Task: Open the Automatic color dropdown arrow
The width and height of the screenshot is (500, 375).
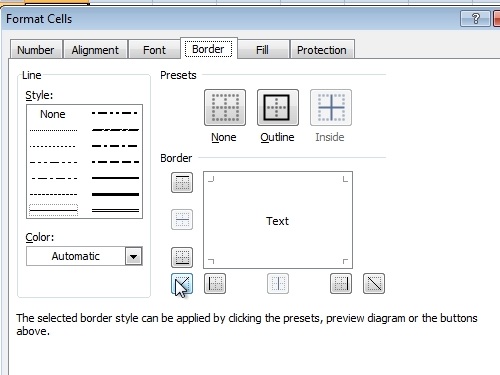Action: coord(133,256)
